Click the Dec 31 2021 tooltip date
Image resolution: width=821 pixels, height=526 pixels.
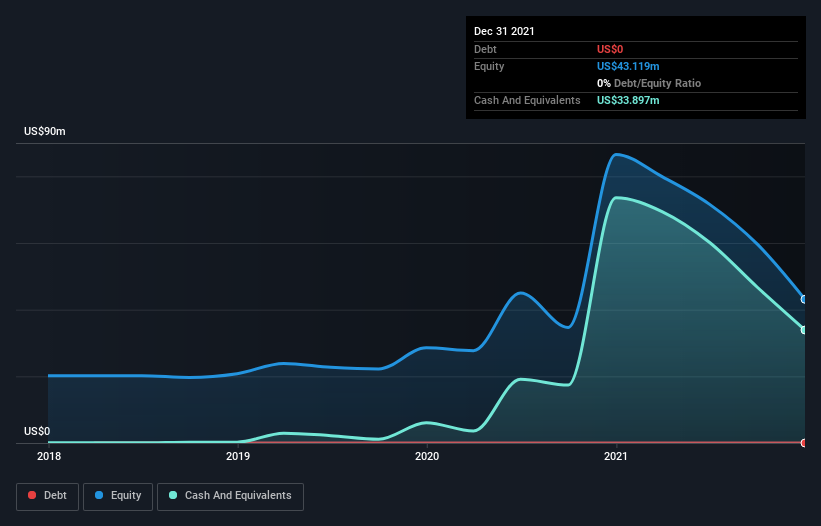click(x=504, y=31)
